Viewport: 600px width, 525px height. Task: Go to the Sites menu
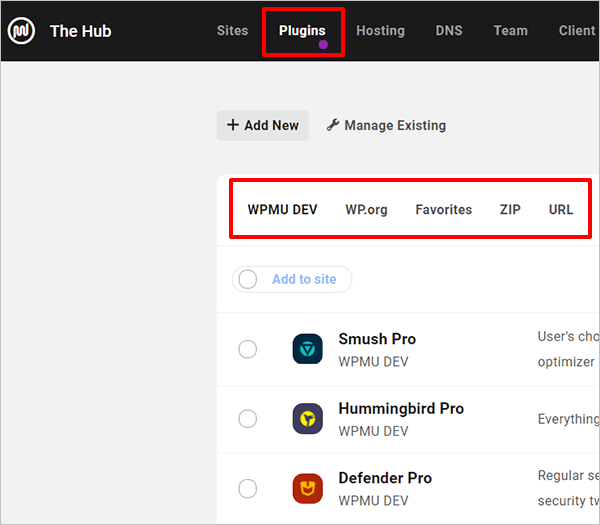[x=232, y=31]
